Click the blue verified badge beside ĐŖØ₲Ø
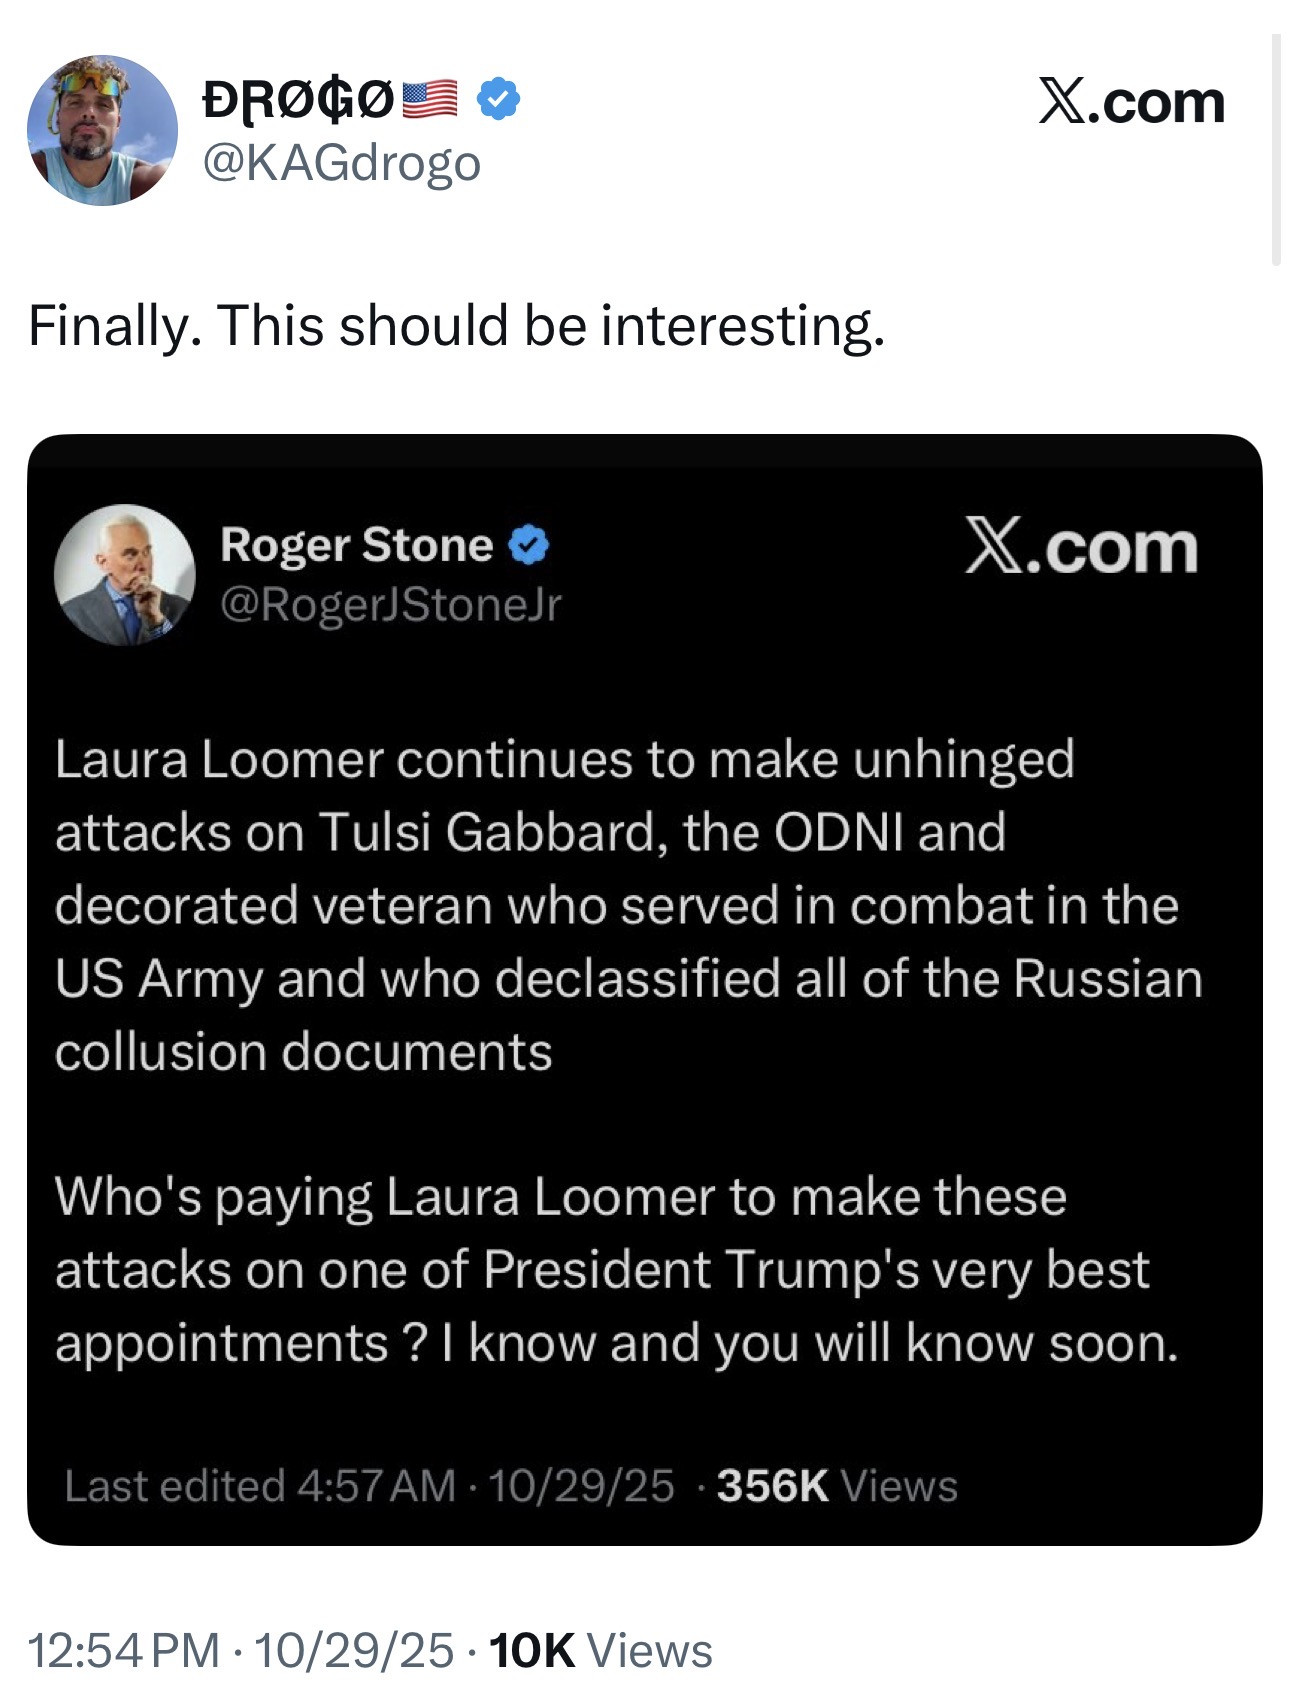 (x=498, y=100)
